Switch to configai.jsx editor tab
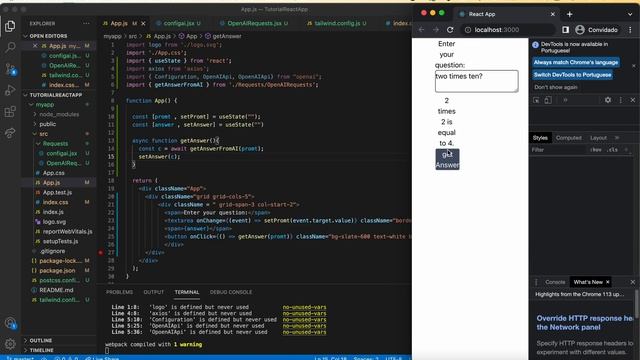 point(178,24)
